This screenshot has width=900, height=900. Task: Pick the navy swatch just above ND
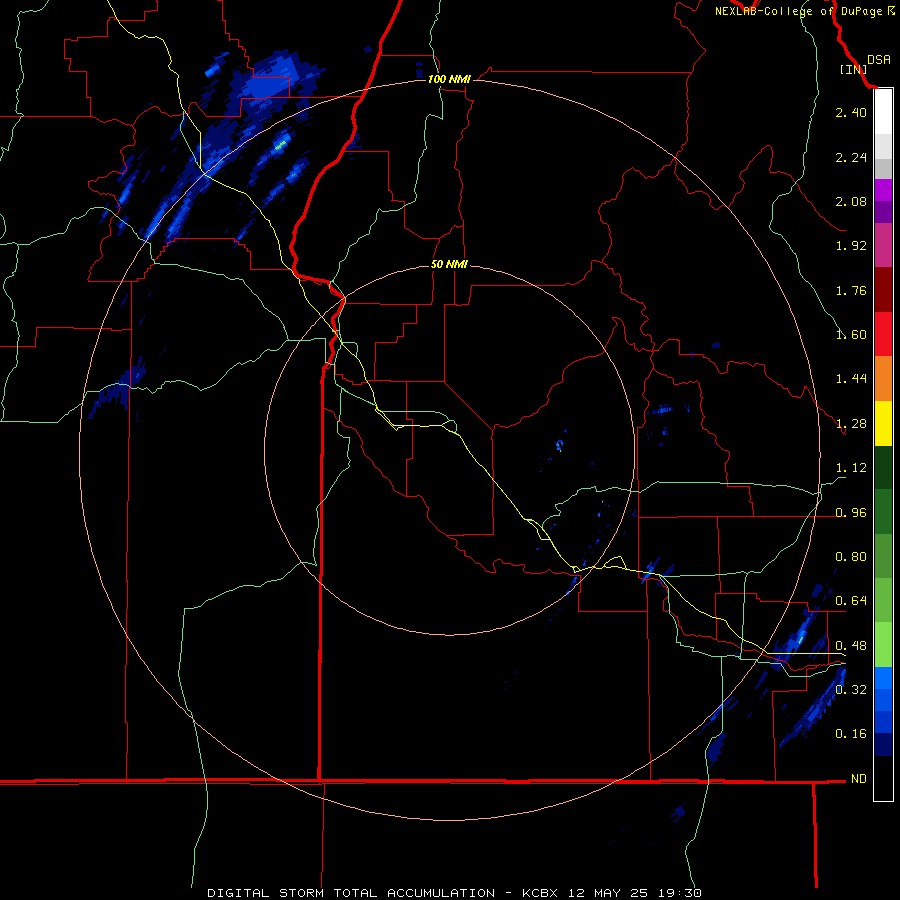pyautogui.click(x=883, y=744)
